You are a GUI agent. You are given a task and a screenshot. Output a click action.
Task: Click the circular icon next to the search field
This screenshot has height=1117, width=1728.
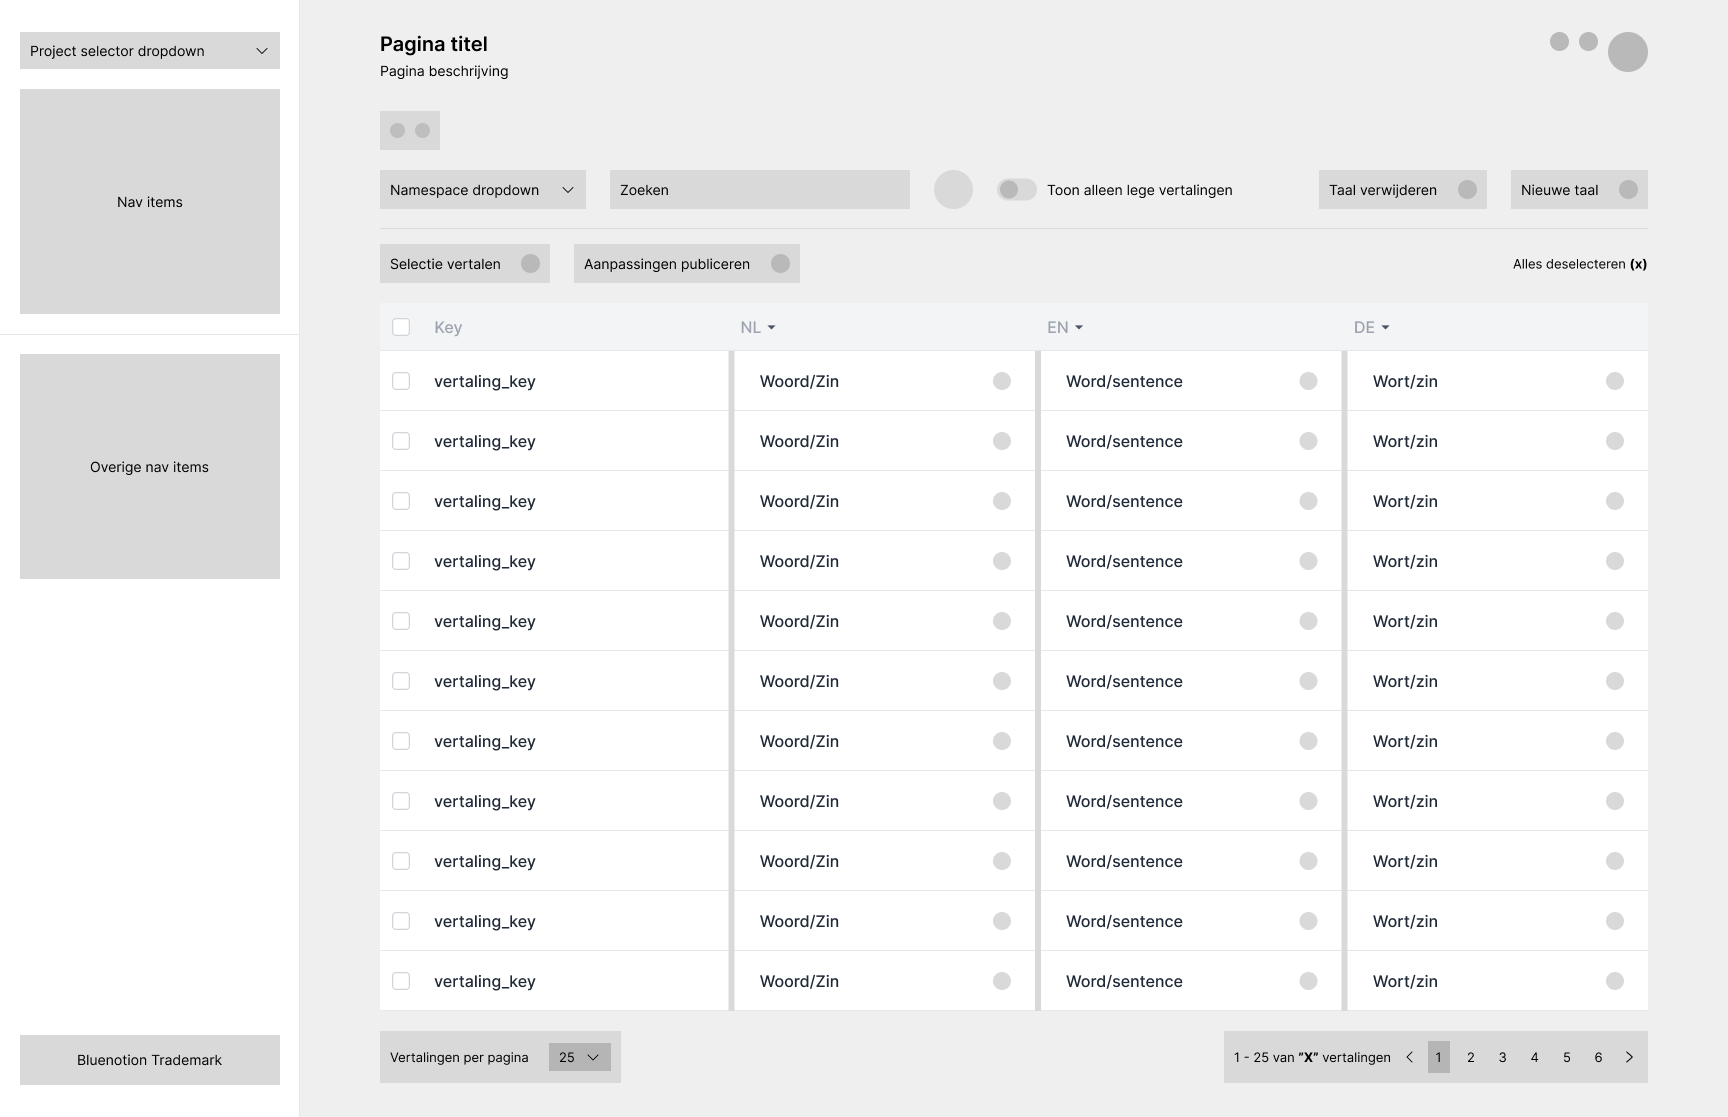point(953,189)
